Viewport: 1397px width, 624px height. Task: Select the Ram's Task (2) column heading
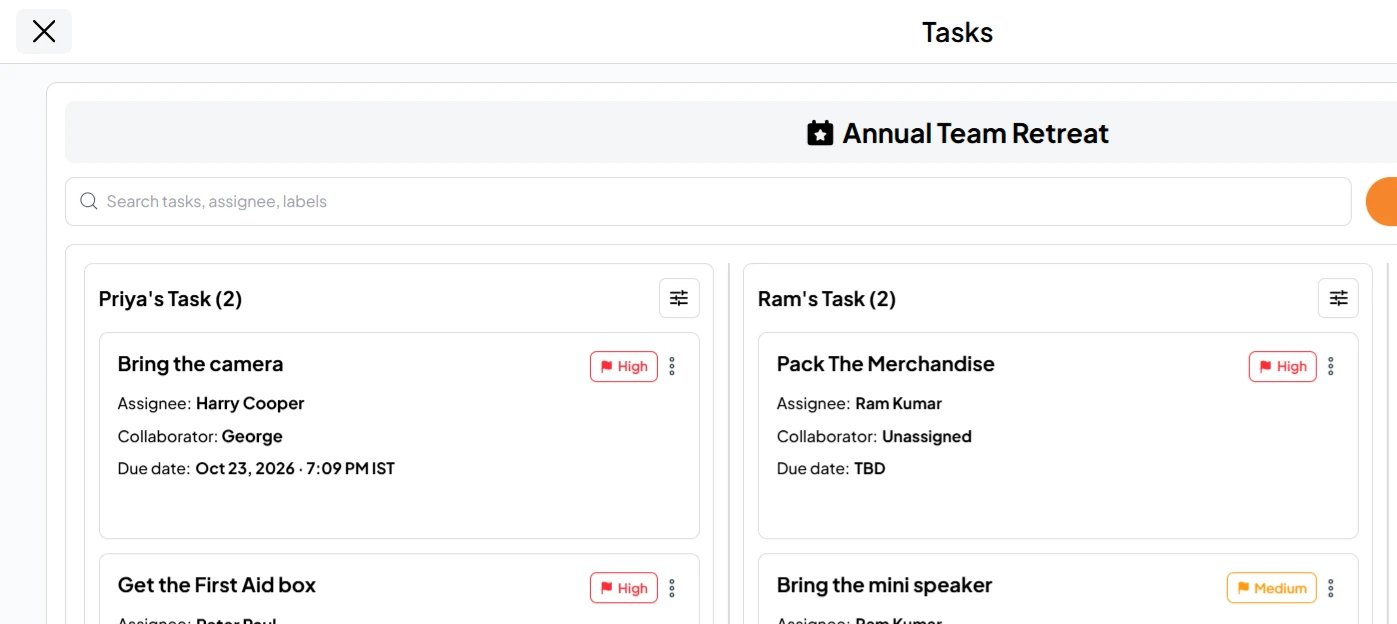coord(827,299)
